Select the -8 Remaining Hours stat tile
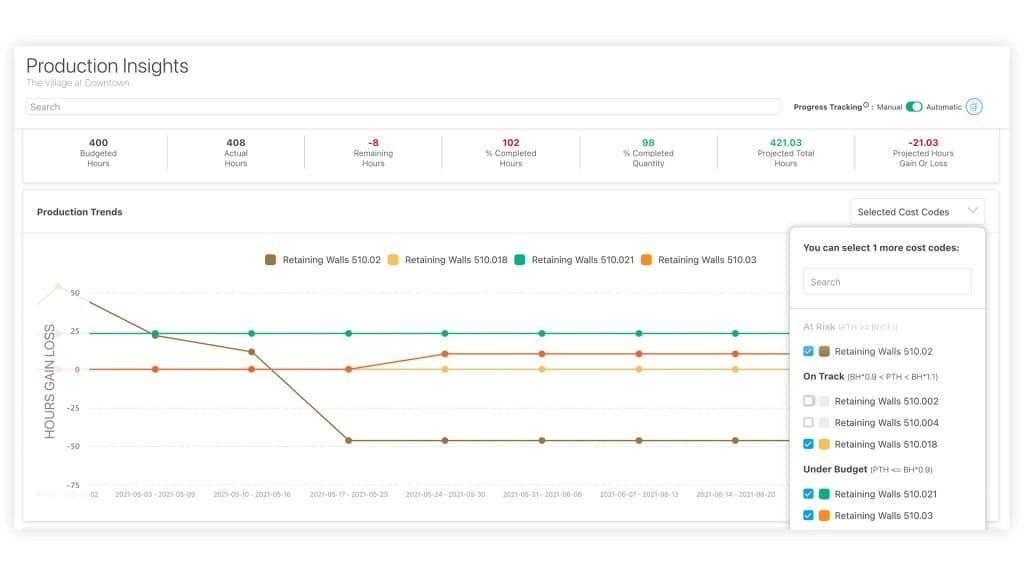The image size is (1024, 576). [x=373, y=151]
